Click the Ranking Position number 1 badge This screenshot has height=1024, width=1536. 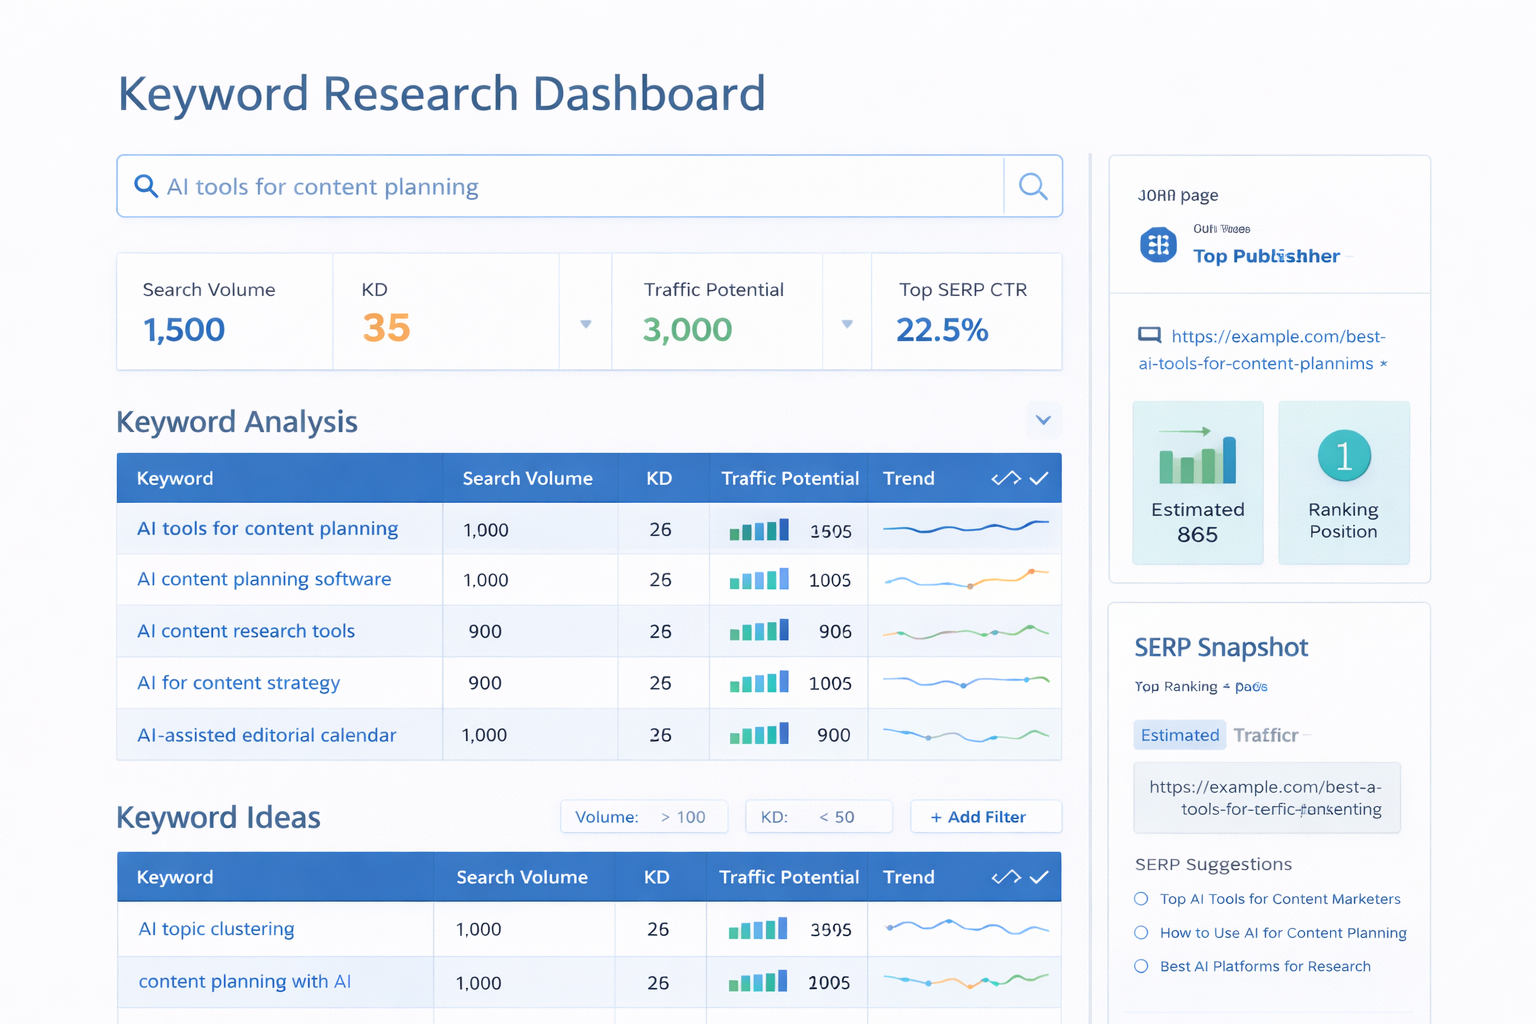coord(1343,456)
